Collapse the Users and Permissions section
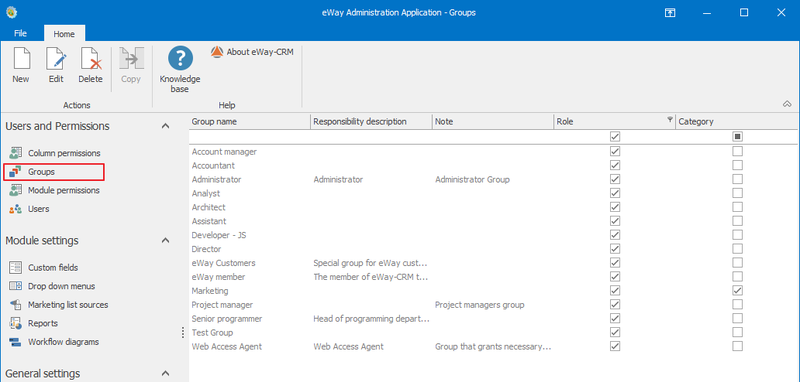Viewport: 800px width, 382px height. click(165, 126)
